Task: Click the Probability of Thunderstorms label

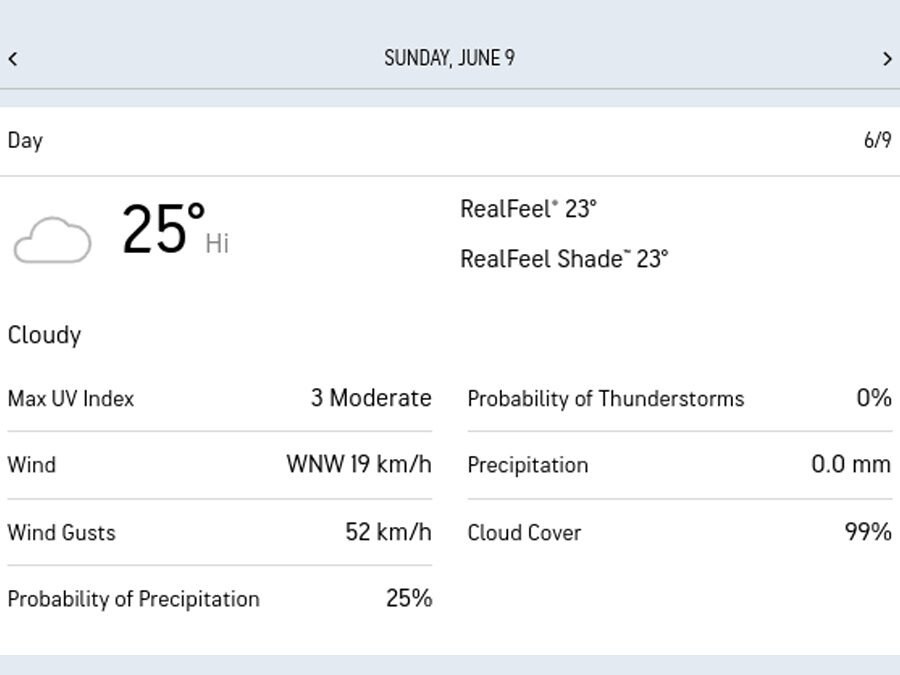Action: pyautogui.click(x=606, y=399)
